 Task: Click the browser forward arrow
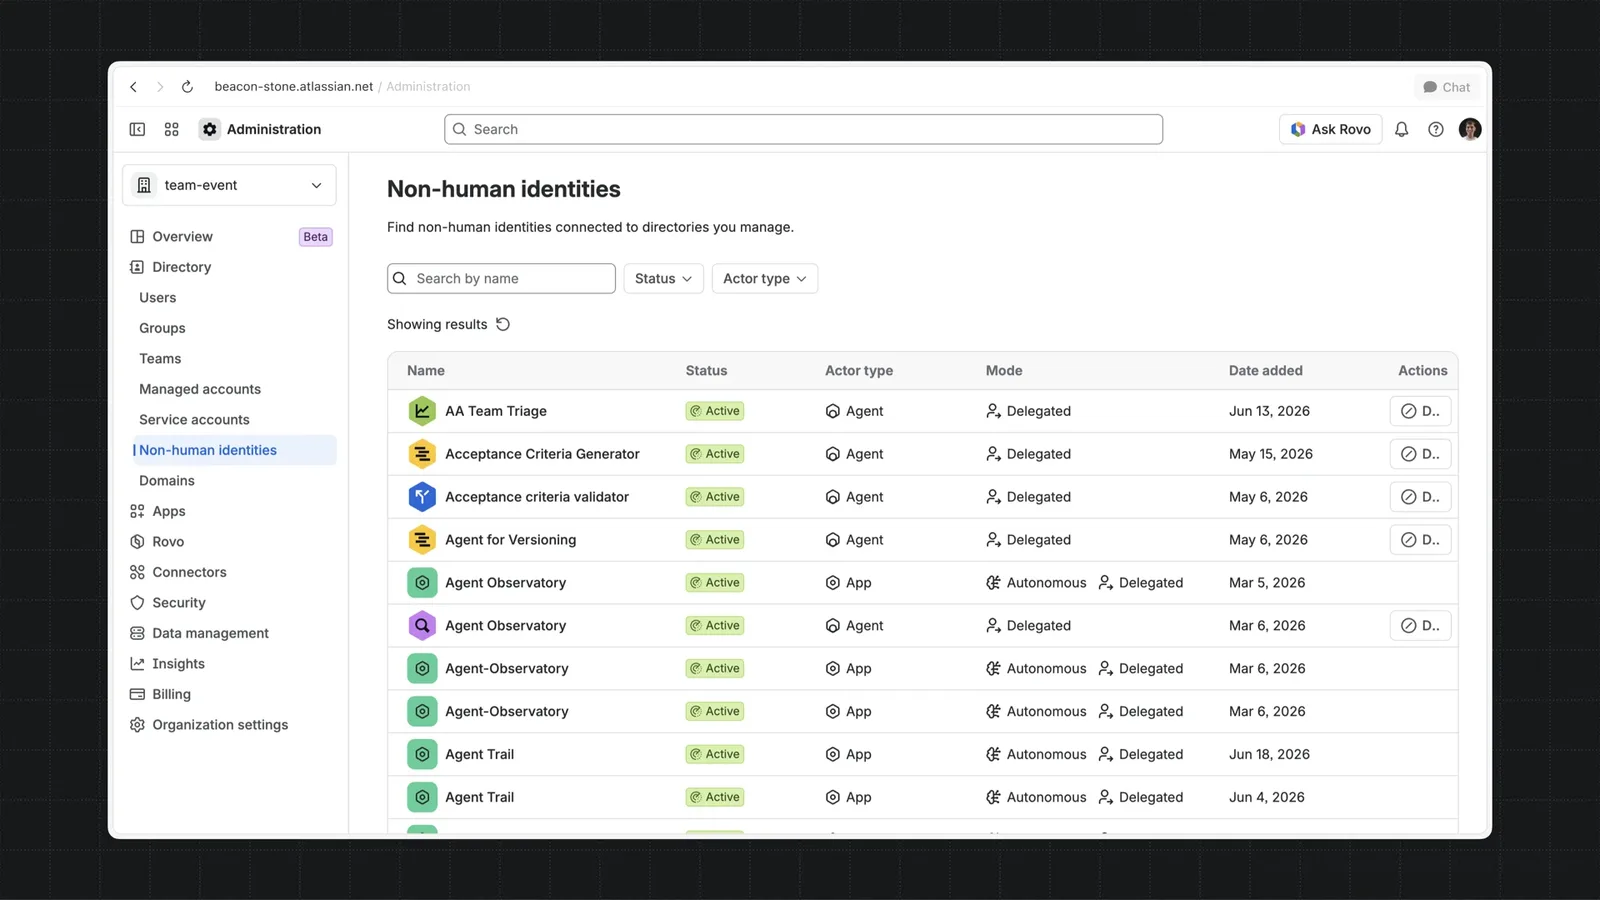pos(160,87)
